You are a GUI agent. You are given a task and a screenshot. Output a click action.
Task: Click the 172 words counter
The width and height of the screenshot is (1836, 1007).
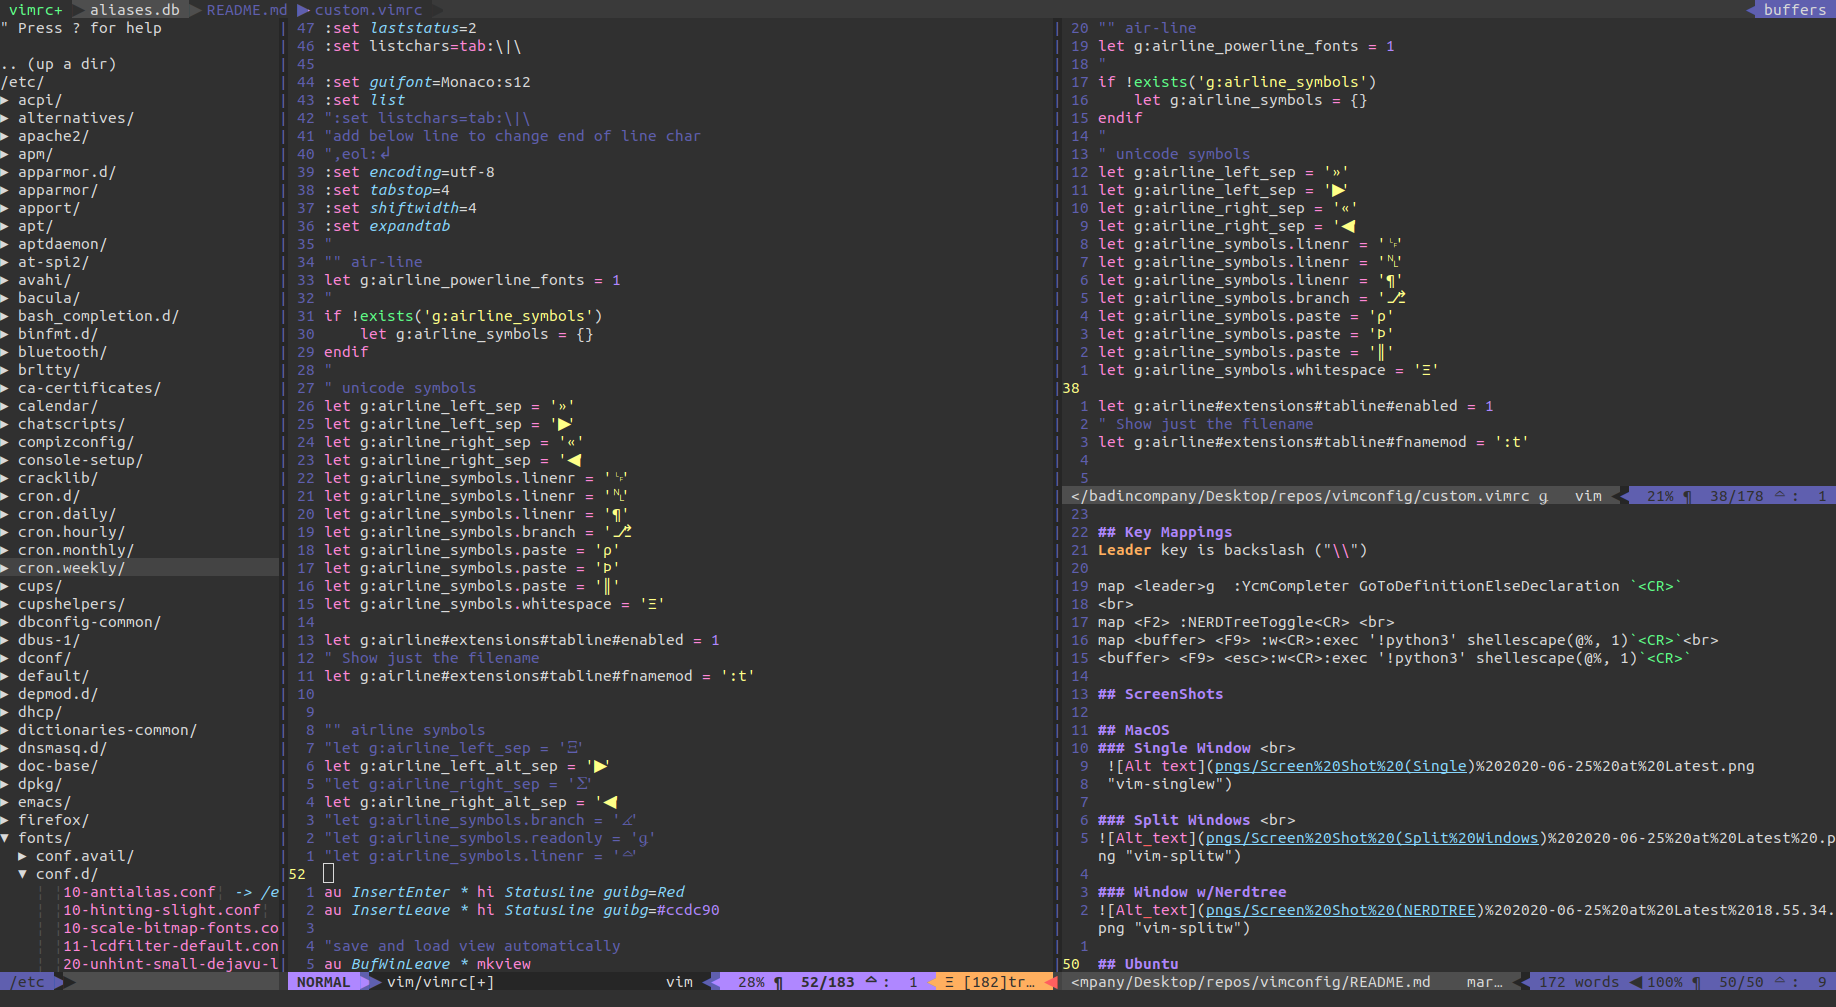(1579, 982)
